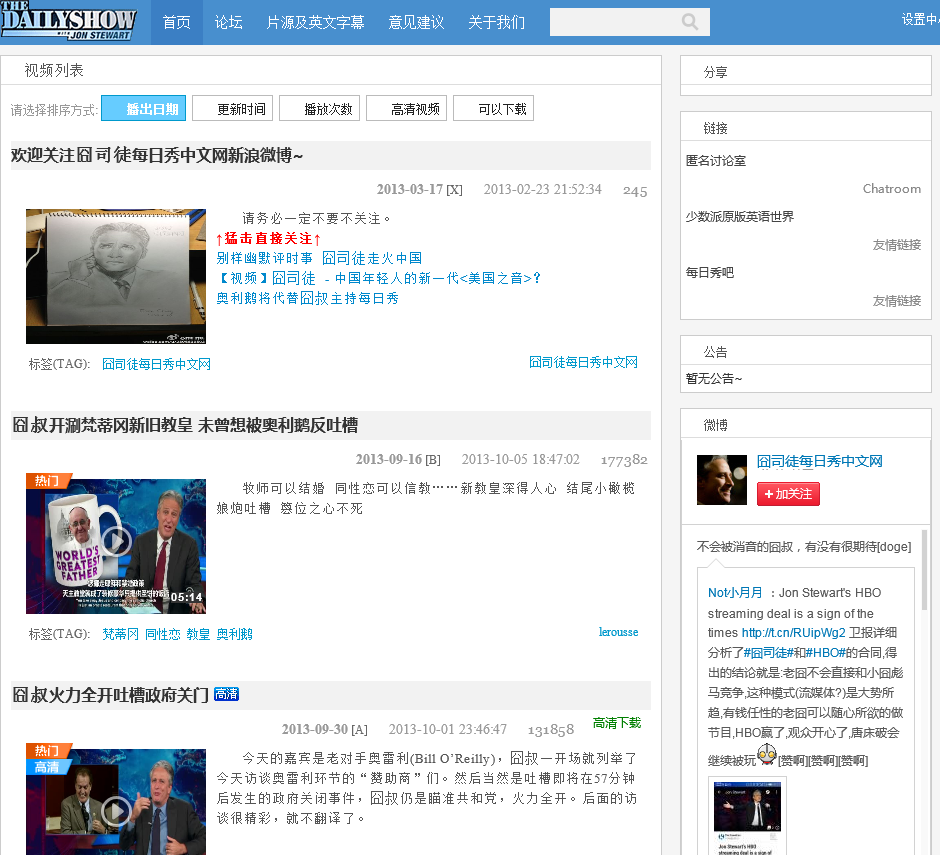This screenshot has height=855, width=940.
Task: Click author link 囧司徒每日秀中文网 at right of first post
Action: click(583, 362)
